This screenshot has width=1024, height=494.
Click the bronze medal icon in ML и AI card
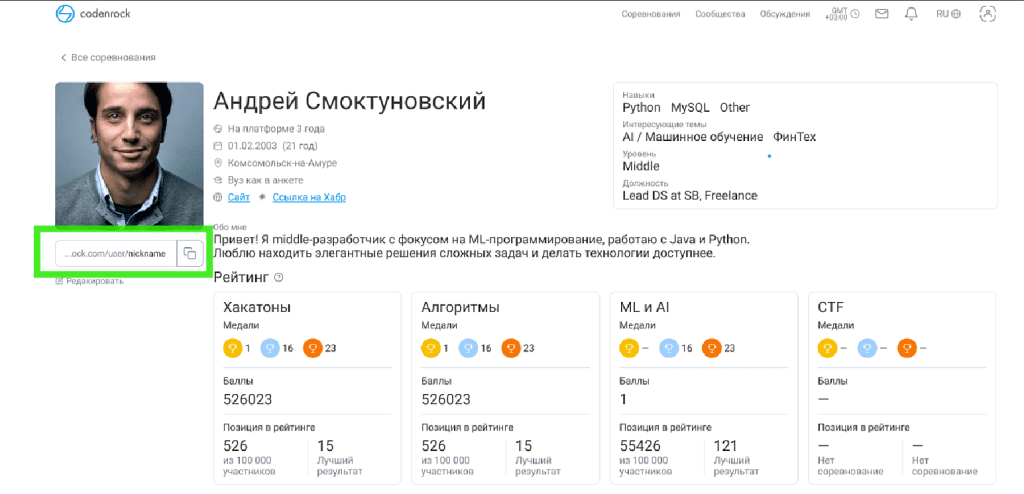[x=711, y=348]
